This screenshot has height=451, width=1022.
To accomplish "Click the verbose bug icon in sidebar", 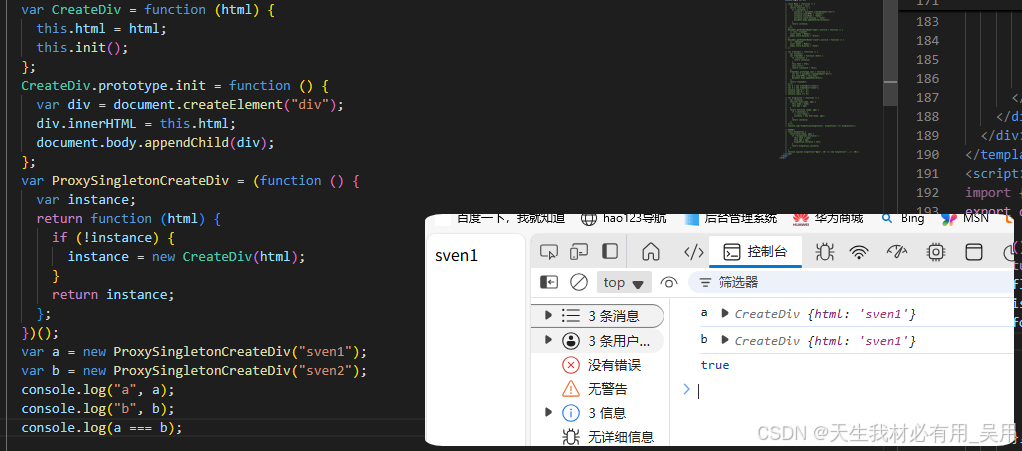I will (x=571, y=437).
